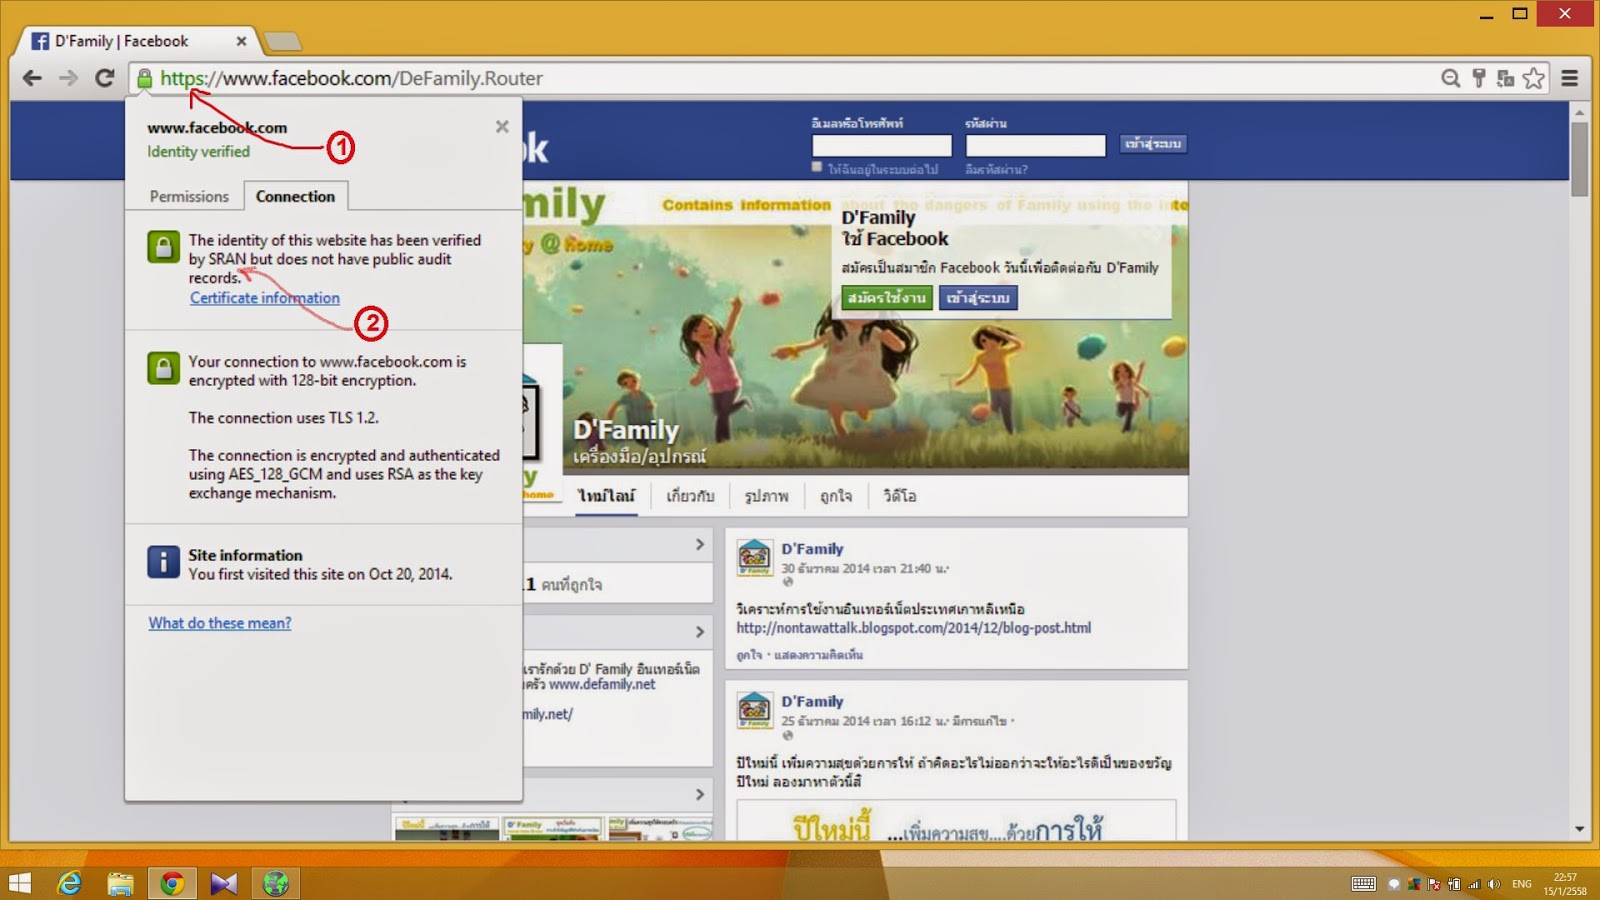Expand the first sidebar section chevron
Image resolution: width=1600 pixels, height=900 pixels.
pos(700,545)
